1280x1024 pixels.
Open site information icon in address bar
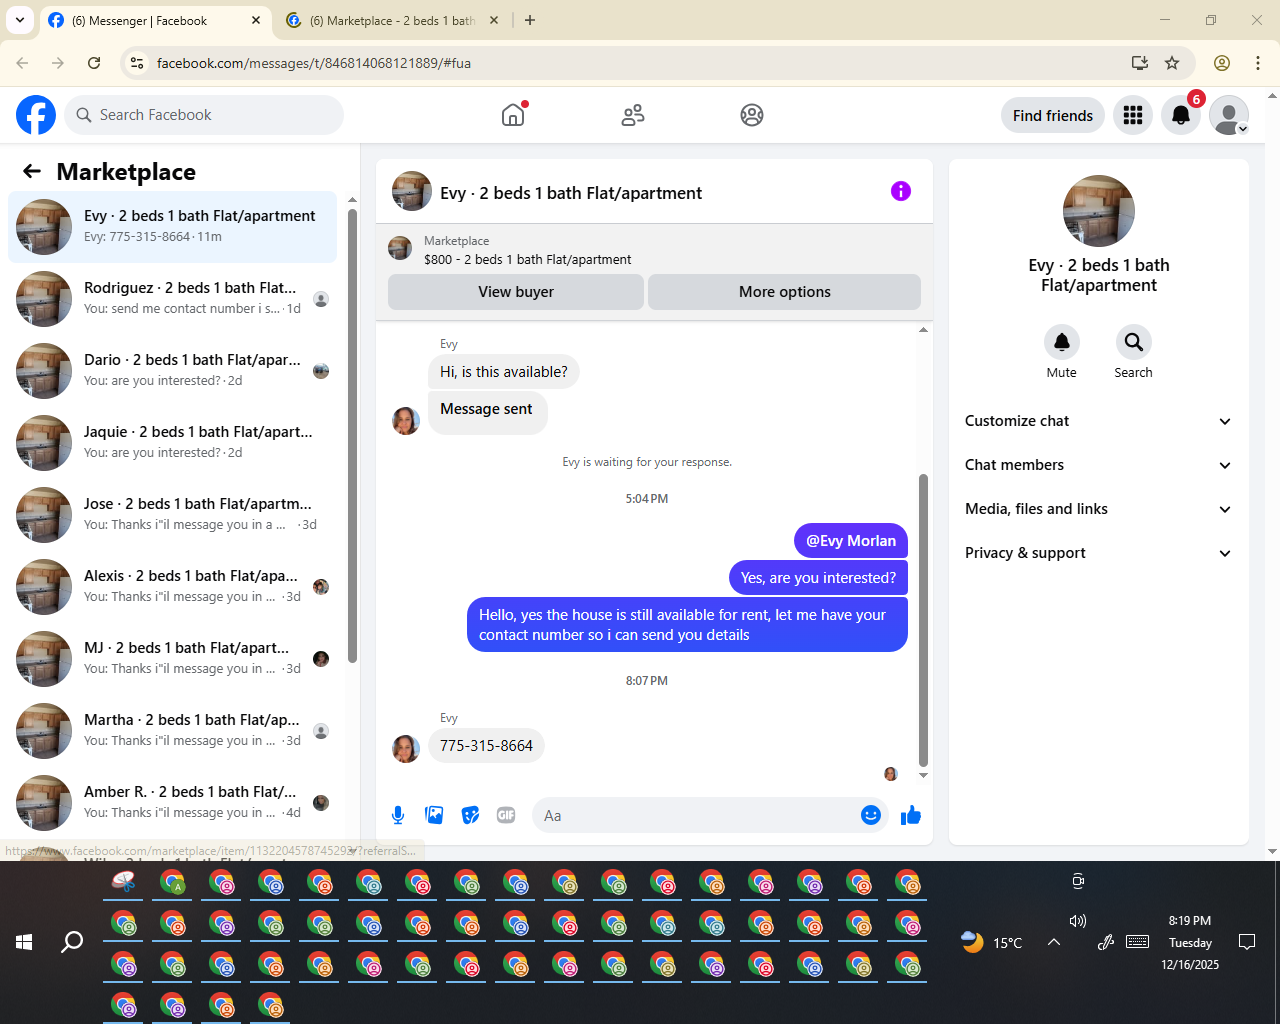pyautogui.click(x=137, y=63)
